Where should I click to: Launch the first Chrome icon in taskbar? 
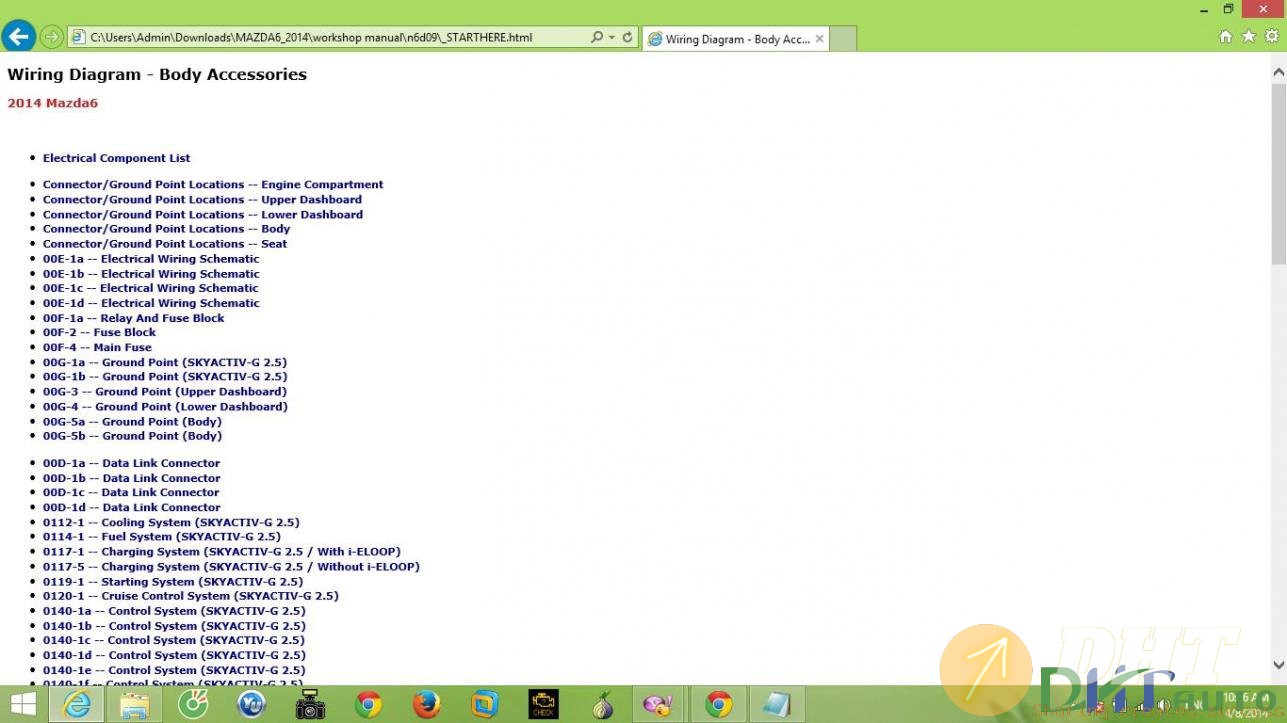(368, 704)
